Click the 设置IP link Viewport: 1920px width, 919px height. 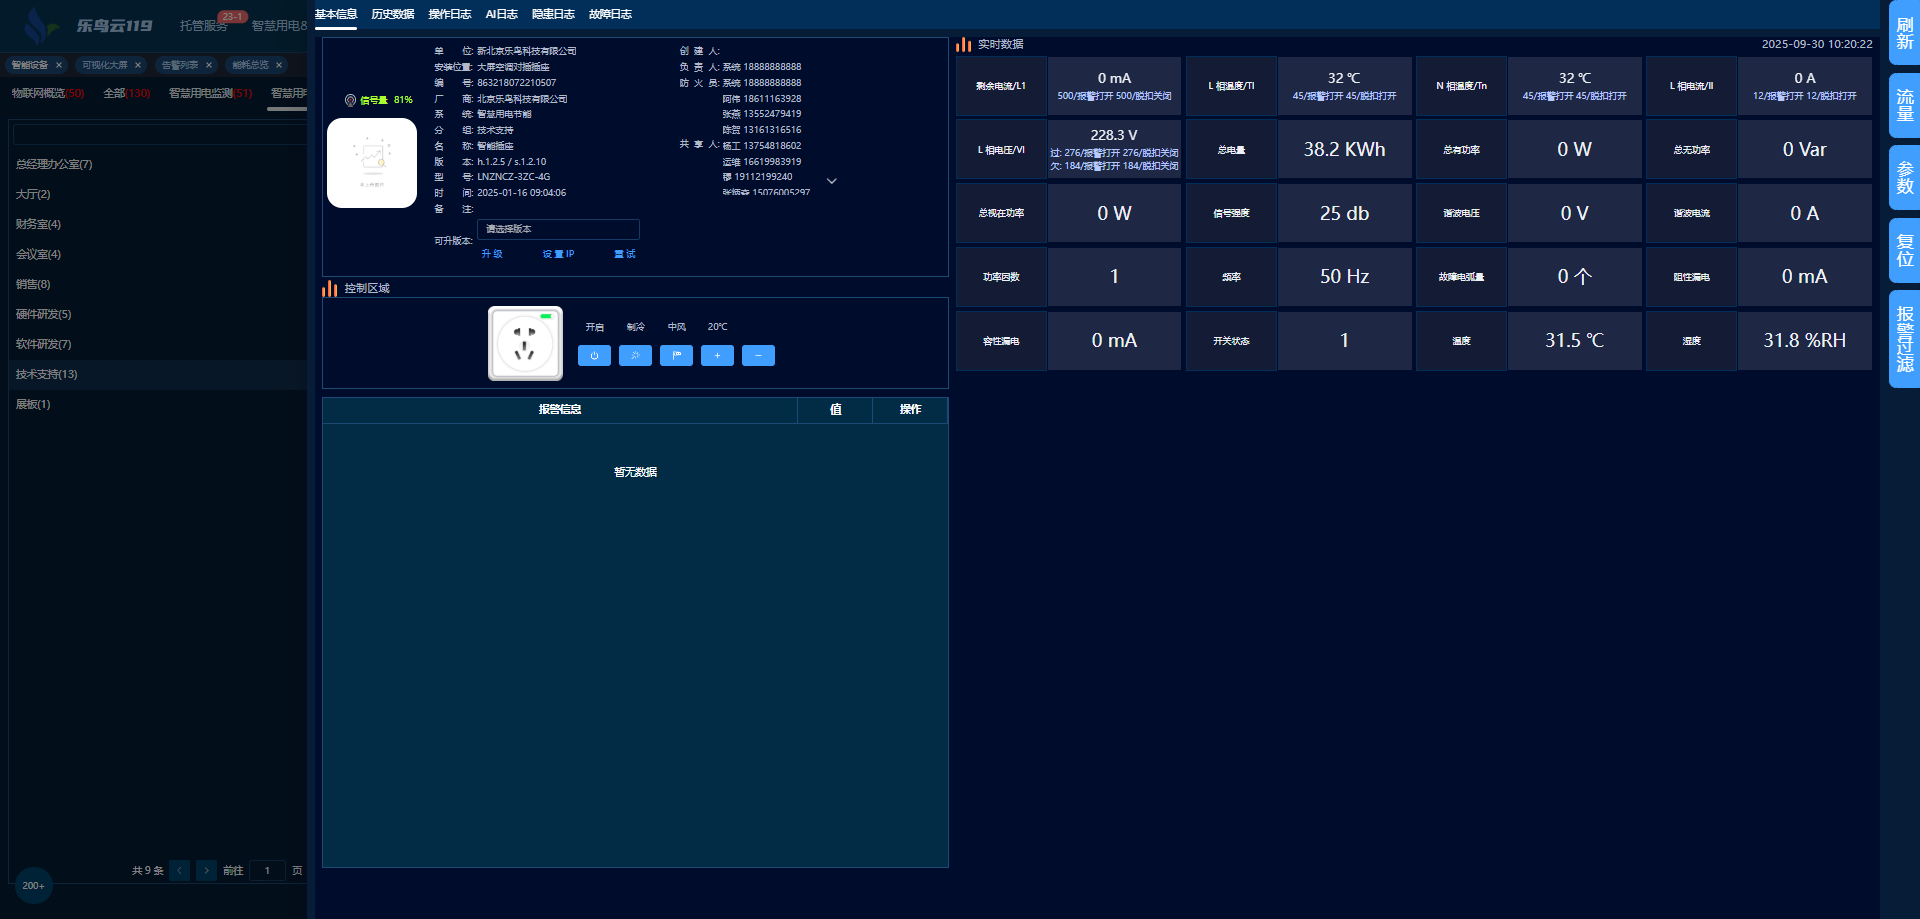click(558, 254)
